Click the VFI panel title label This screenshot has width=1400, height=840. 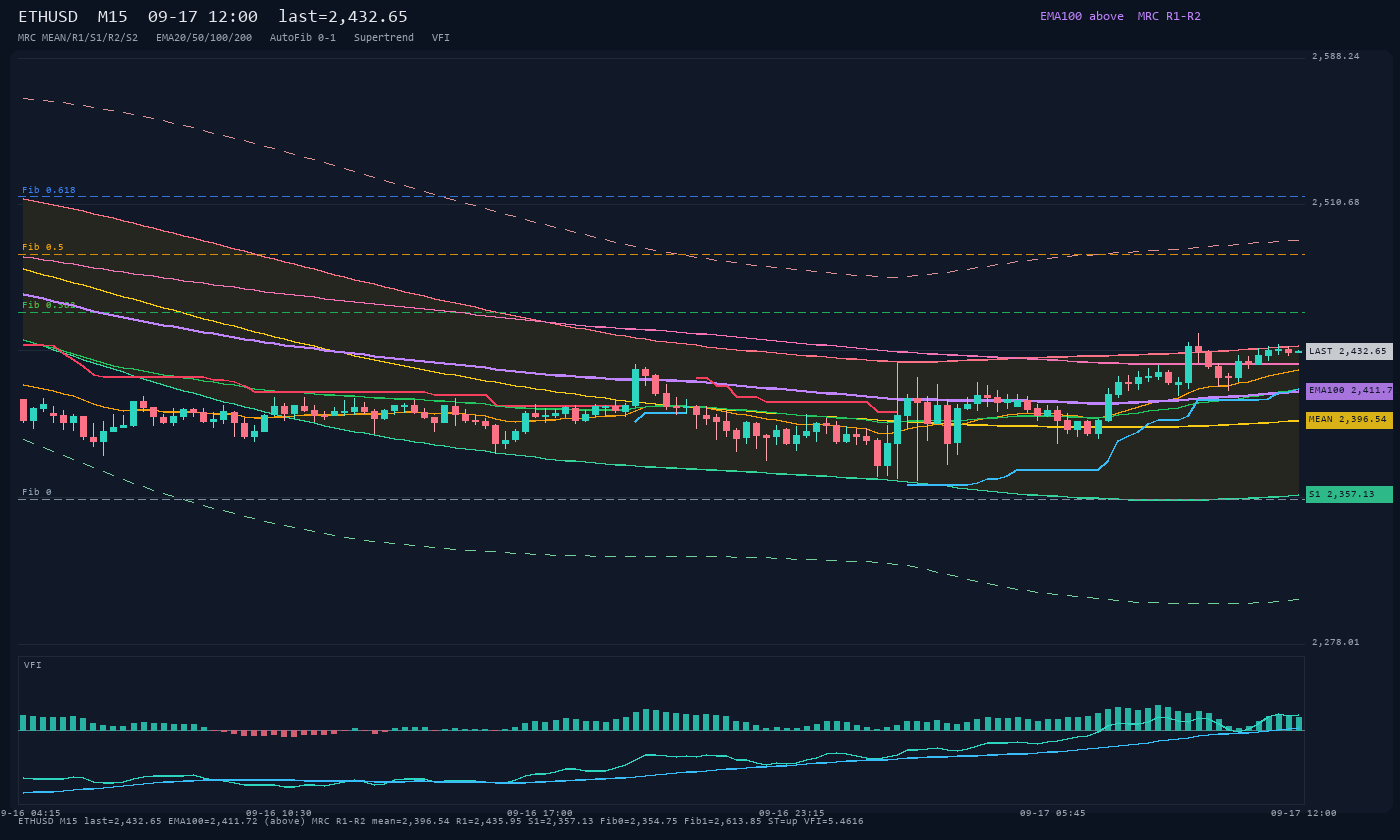click(x=33, y=665)
